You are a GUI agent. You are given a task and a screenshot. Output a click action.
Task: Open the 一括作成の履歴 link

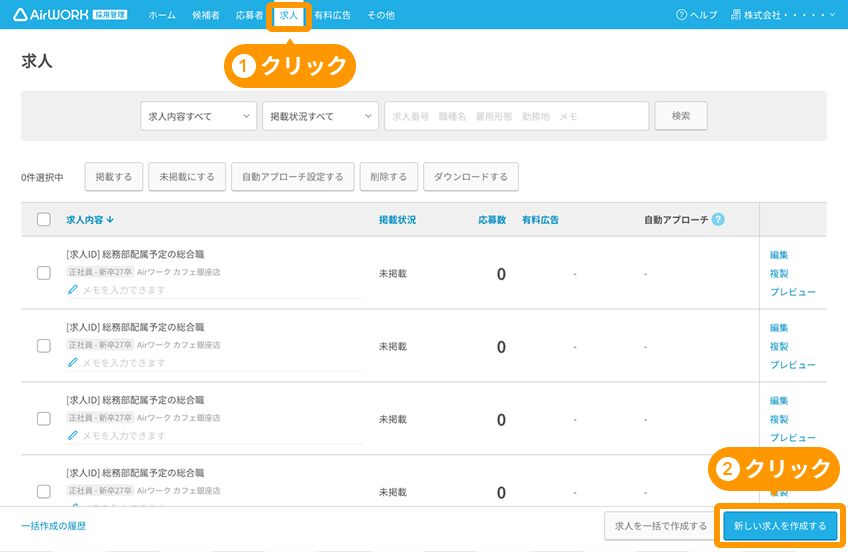[54, 526]
